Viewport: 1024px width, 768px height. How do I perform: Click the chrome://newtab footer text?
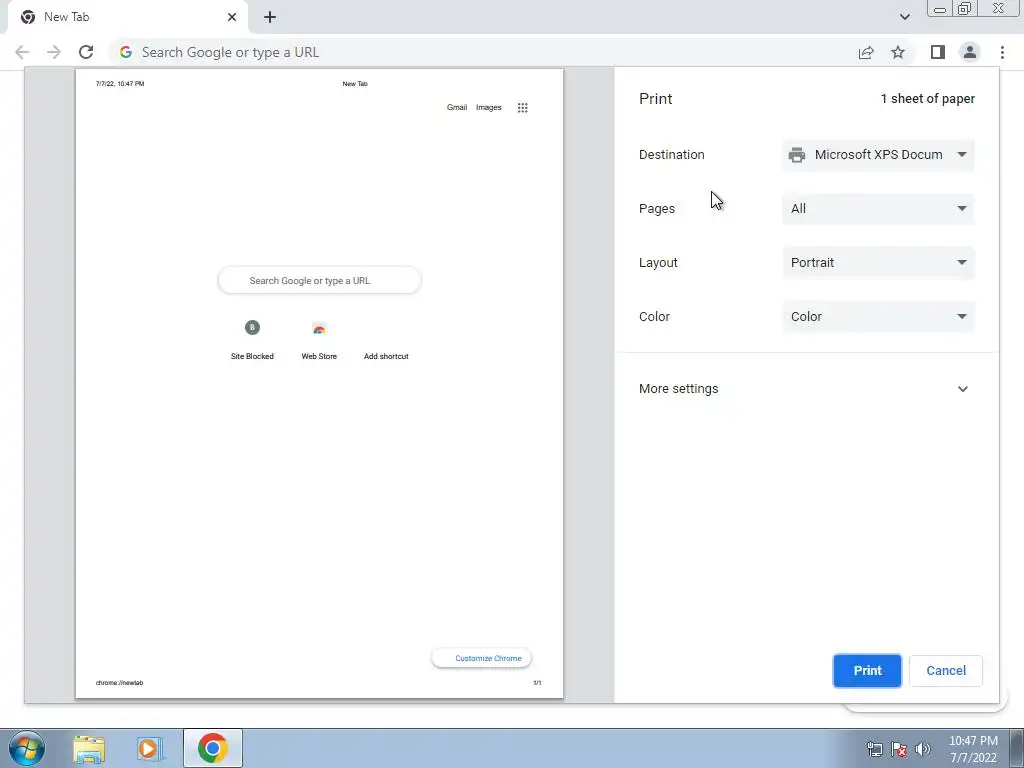pos(120,683)
